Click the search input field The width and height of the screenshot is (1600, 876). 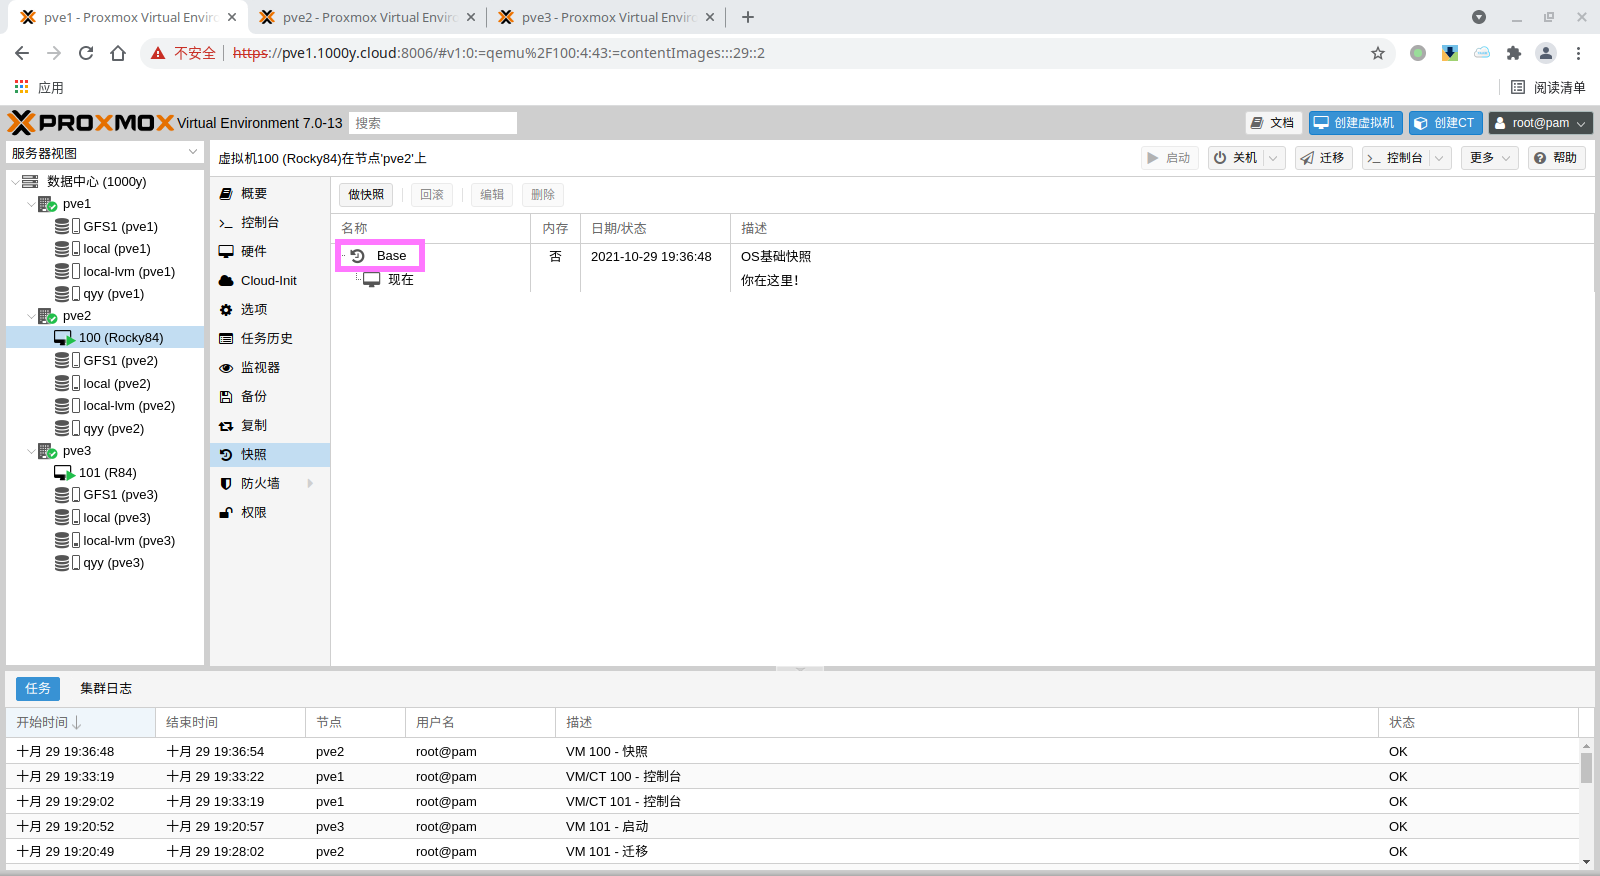(433, 123)
